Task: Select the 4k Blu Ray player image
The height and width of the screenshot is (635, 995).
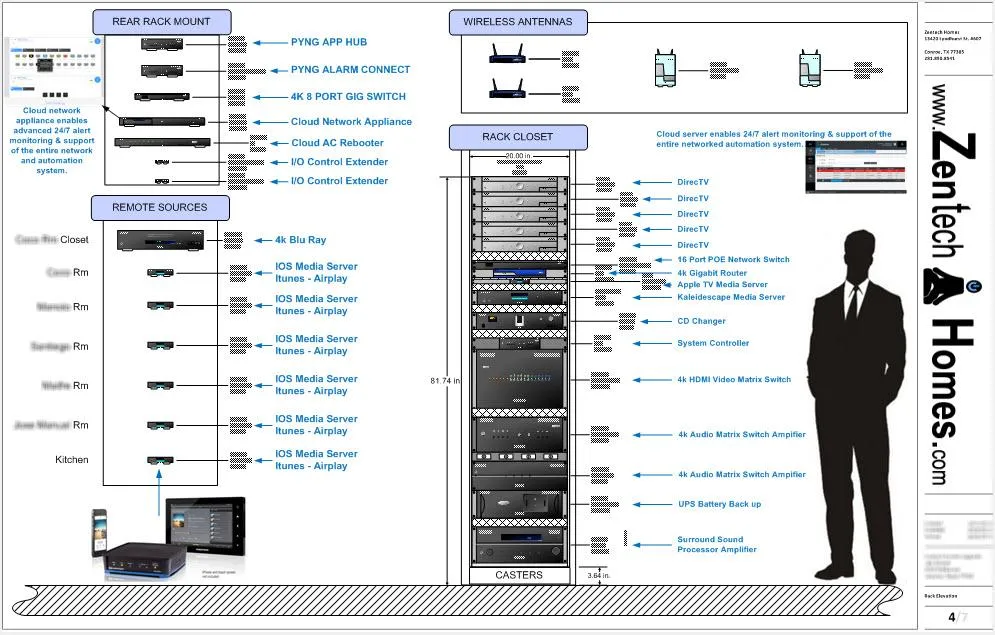Action: point(160,240)
